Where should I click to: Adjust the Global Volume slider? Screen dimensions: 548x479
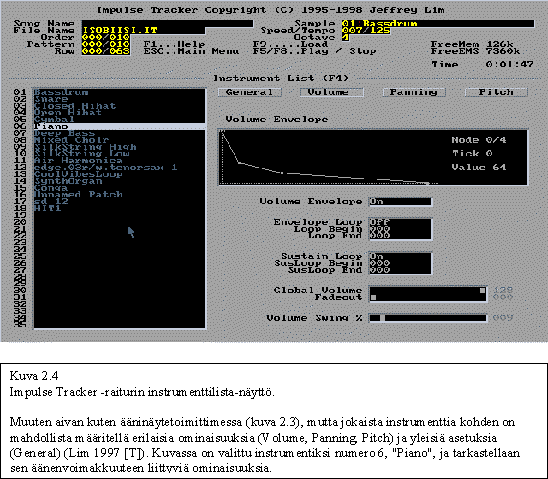(x=428, y=290)
